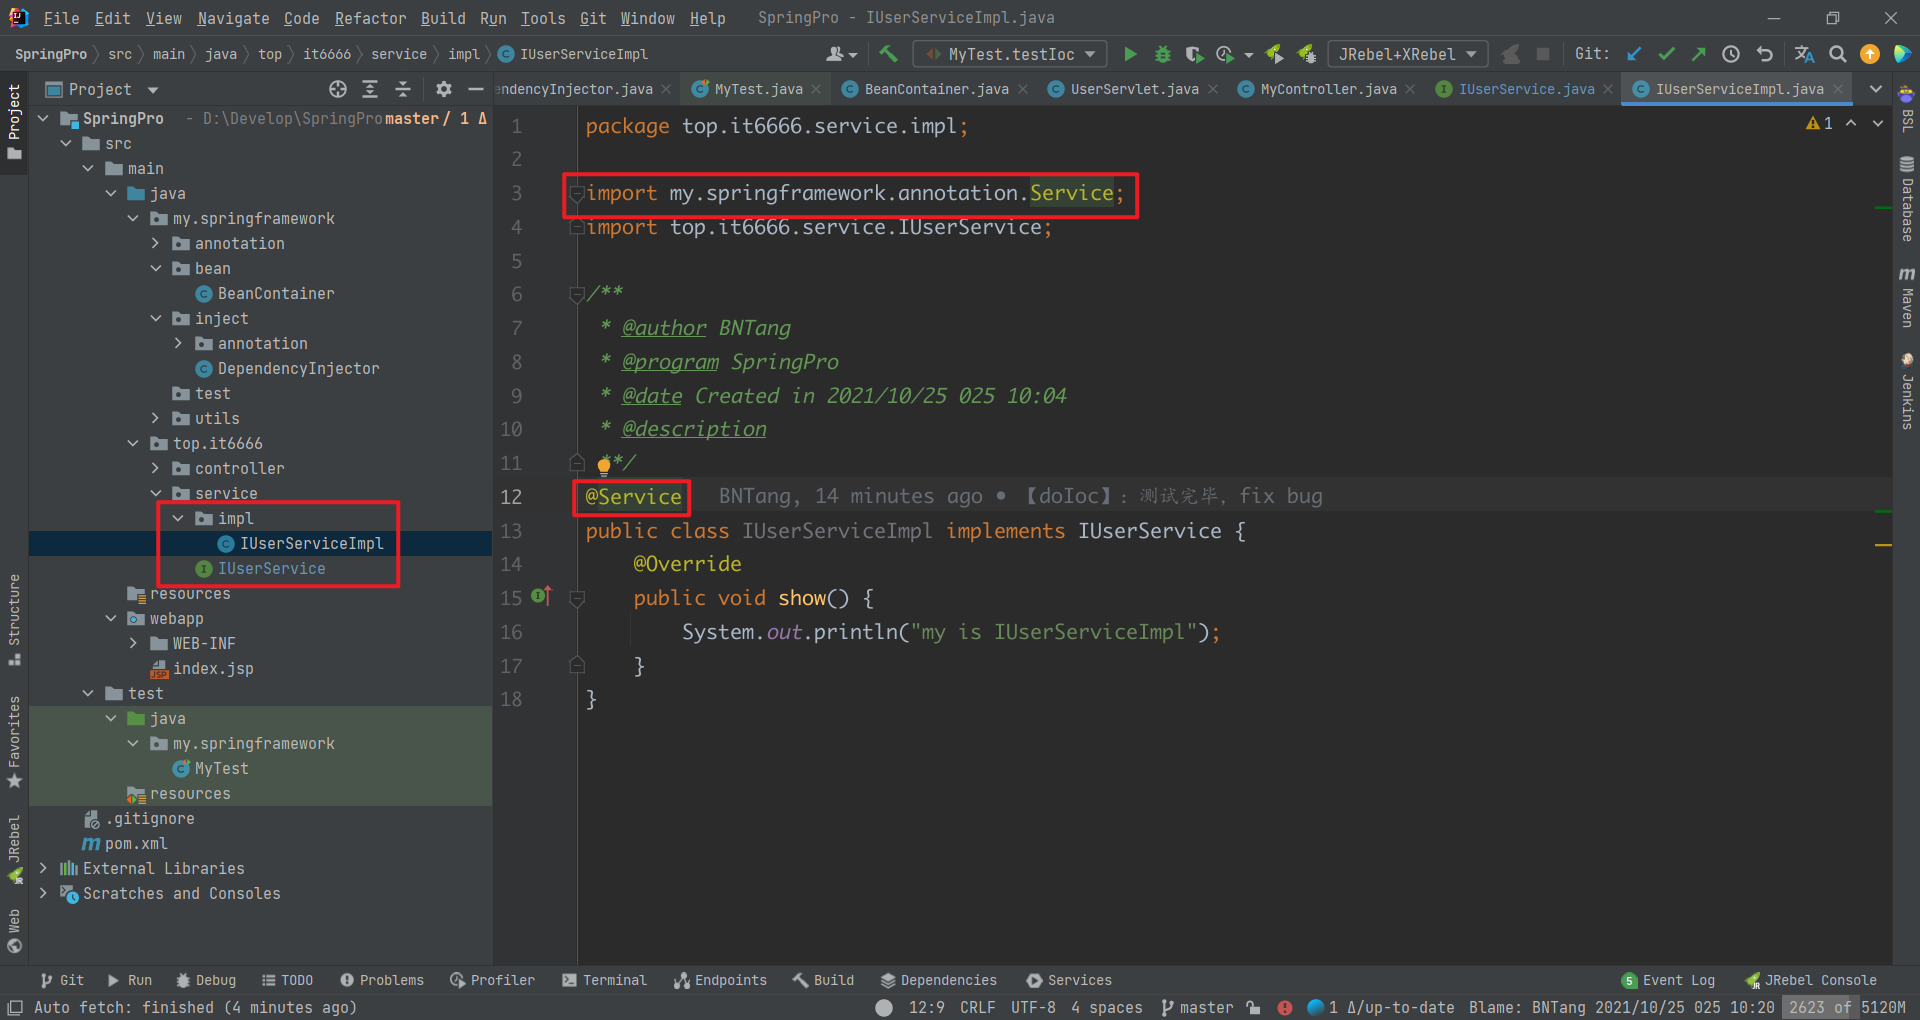Switch to the MyTest.java tab
1920x1020 pixels.
click(x=757, y=89)
